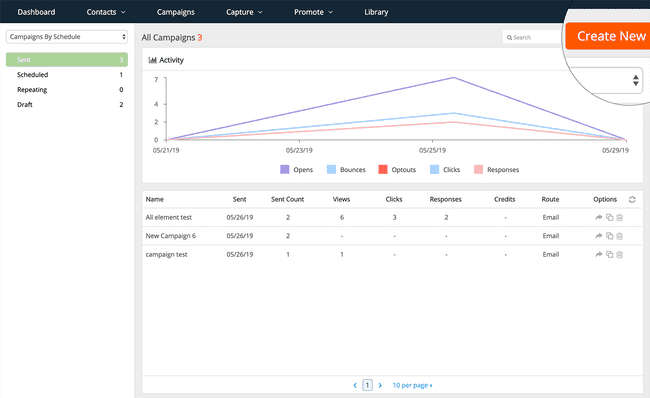
Task: Sort by the Name column header
Action: 154,199
